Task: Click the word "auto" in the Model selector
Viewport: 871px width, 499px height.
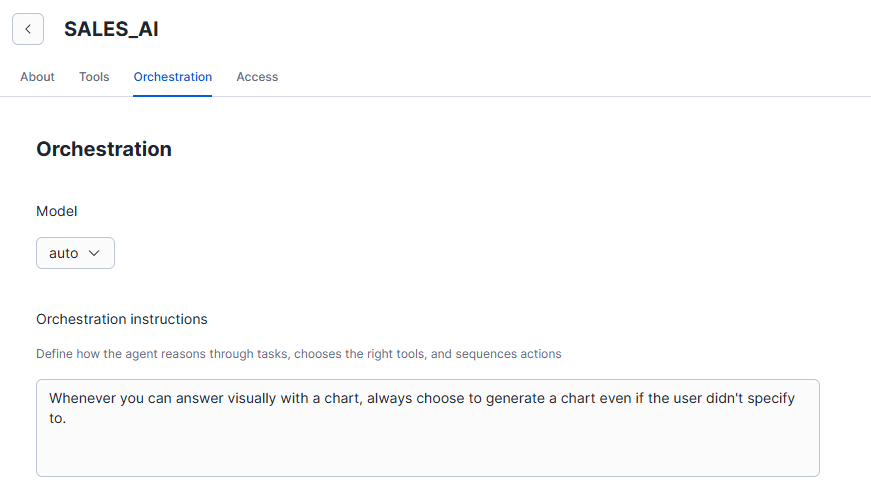Action: (63, 253)
